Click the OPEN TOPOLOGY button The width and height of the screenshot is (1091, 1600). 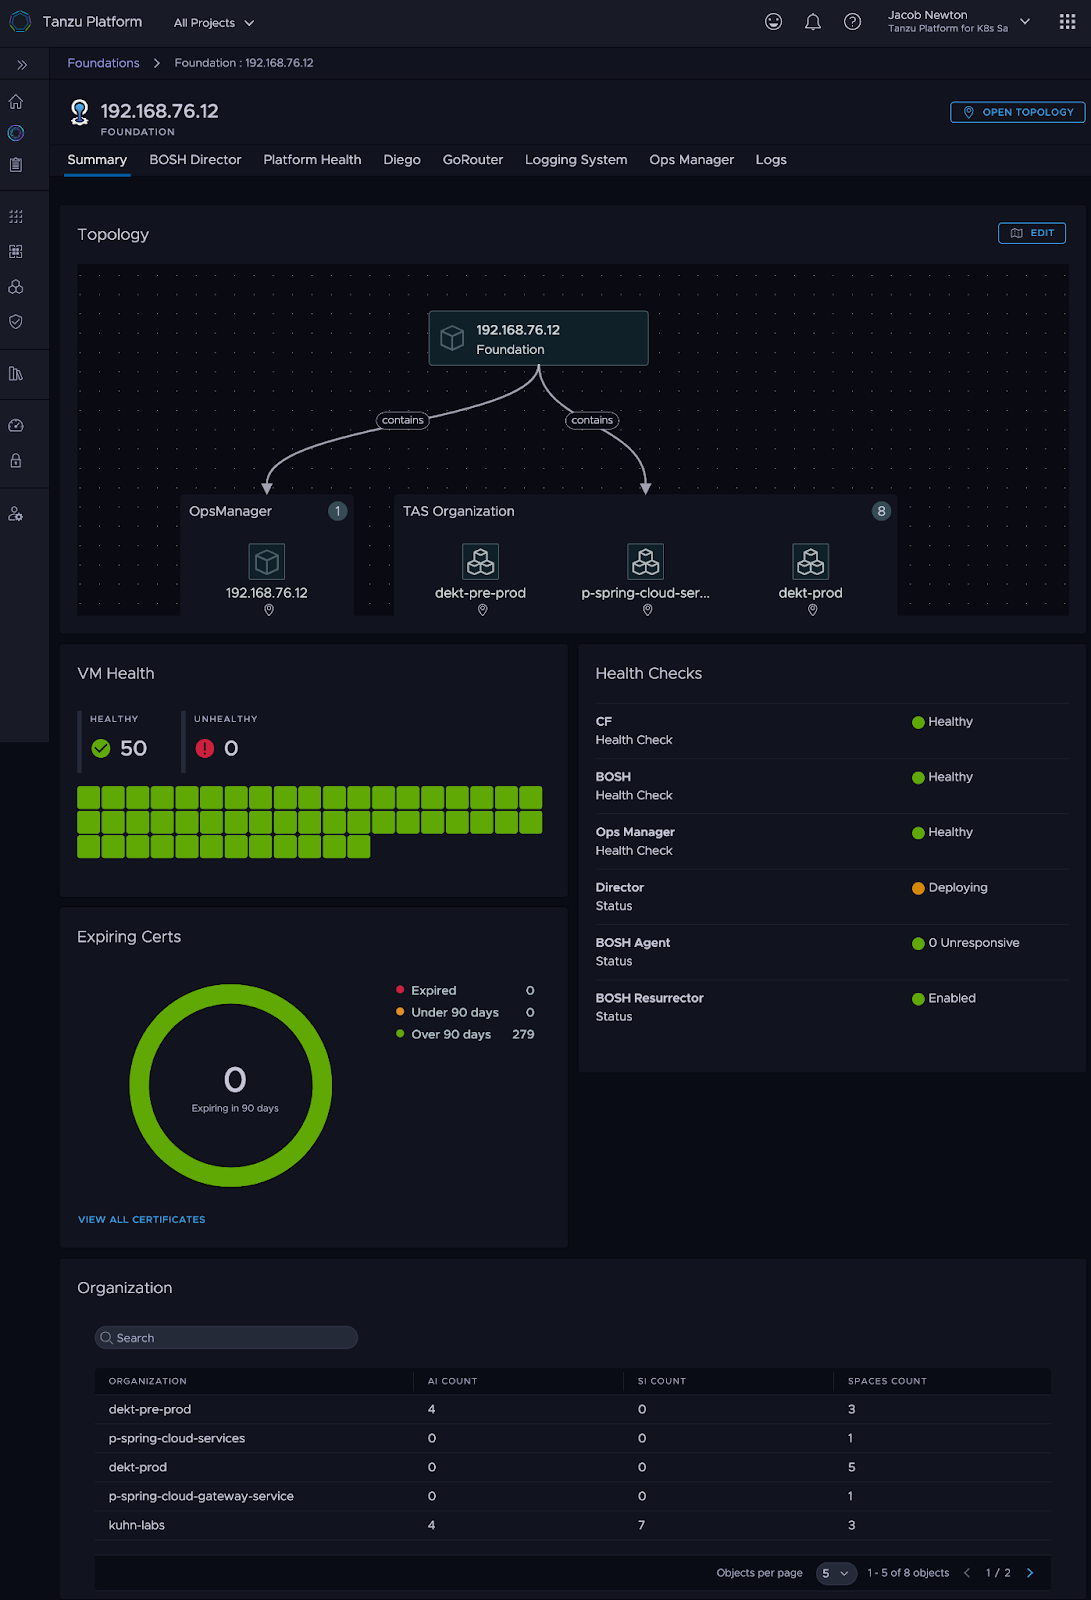pos(1017,112)
